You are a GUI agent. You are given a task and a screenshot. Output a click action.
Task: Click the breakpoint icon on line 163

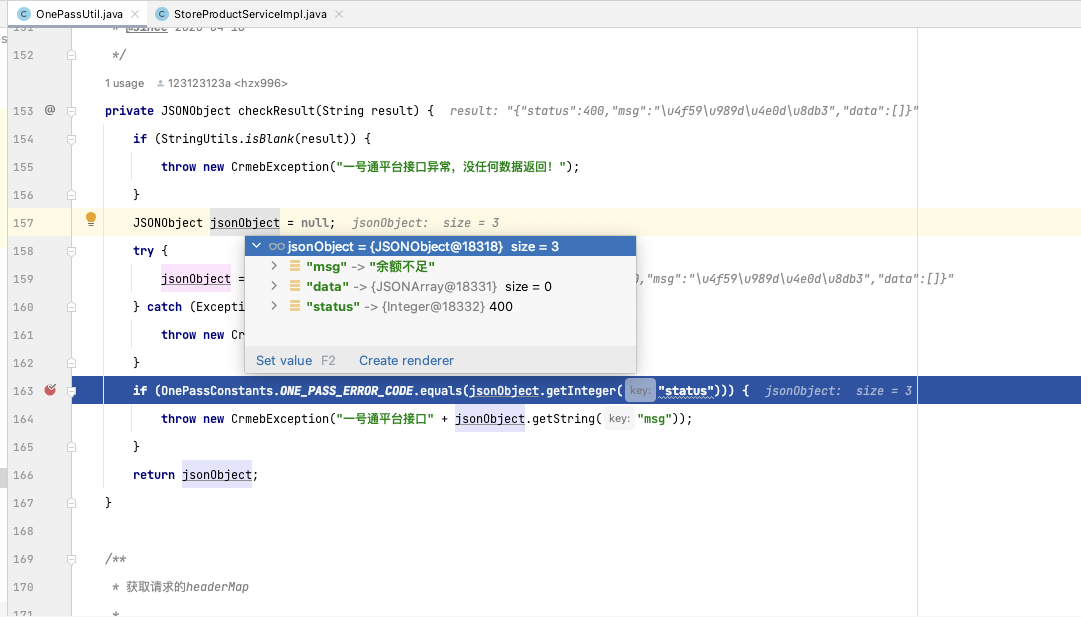tap(50, 390)
